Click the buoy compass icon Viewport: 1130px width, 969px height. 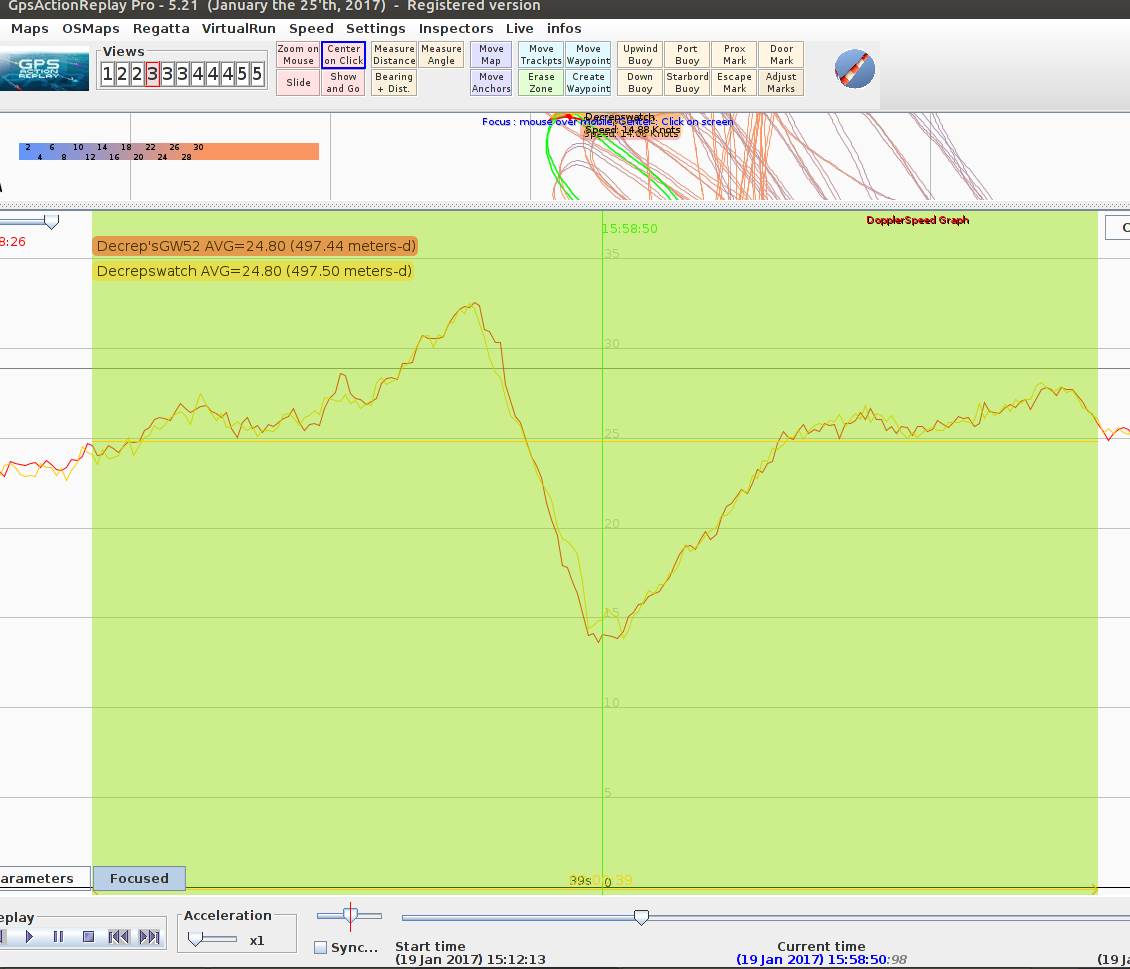point(855,69)
